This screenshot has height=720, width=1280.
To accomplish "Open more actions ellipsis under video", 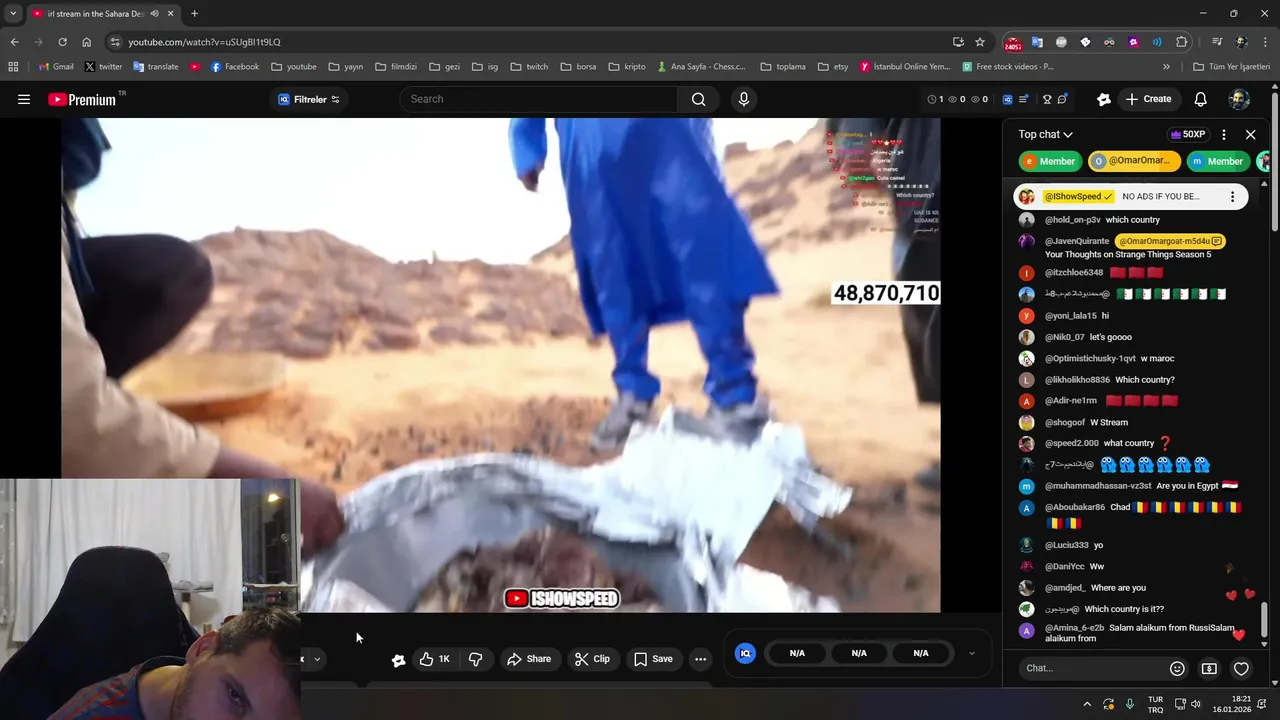I will [x=700, y=659].
